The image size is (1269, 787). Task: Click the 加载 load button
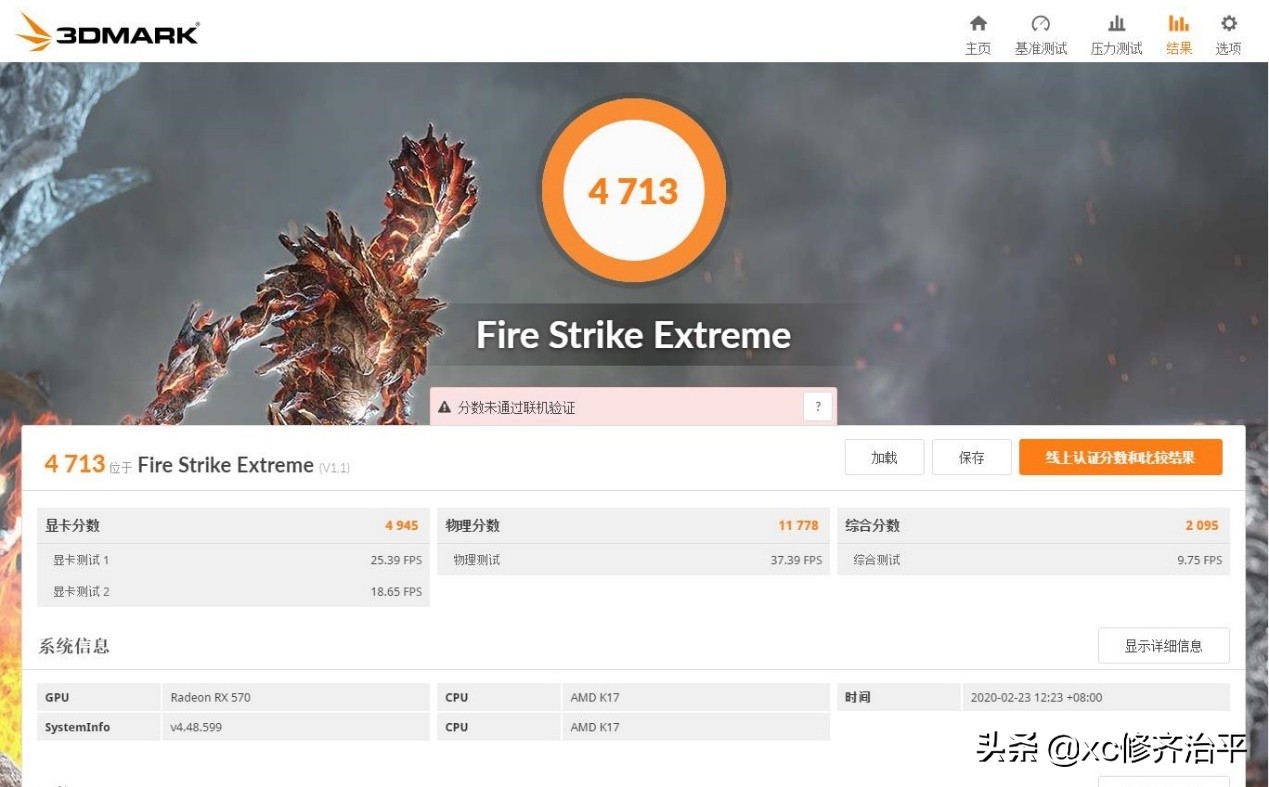coord(883,457)
